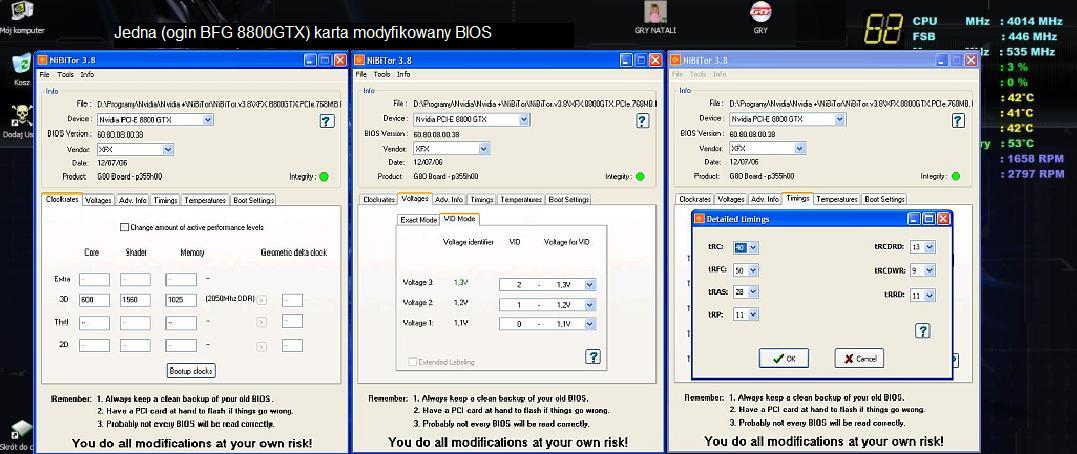Switch to Adv. Info tab in the Clockrates window
1077x454 pixels.
click(x=133, y=200)
